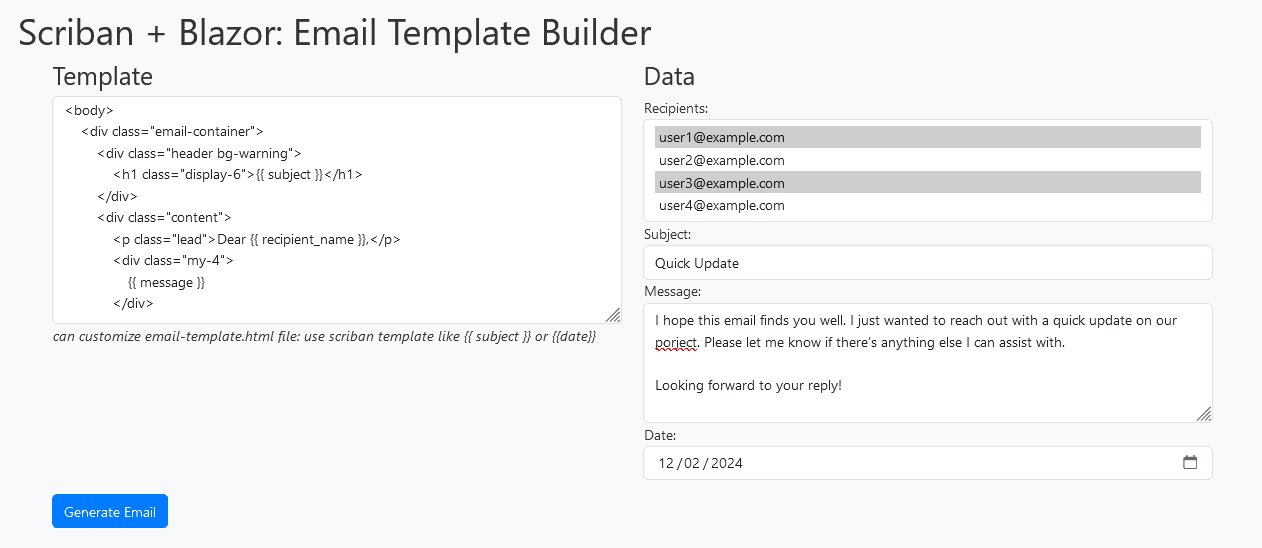
Task: Select the year 2024 in the Date field
Action: 726,463
